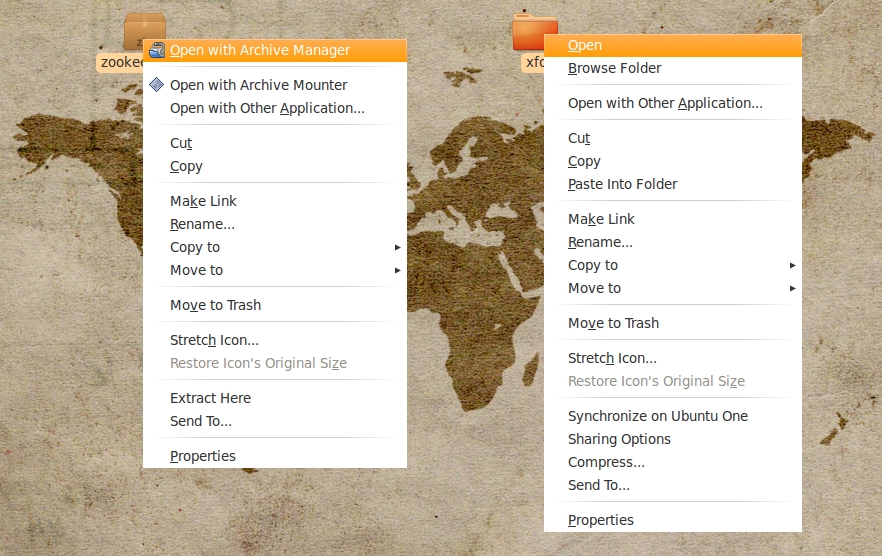This screenshot has width=882, height=556.
Task: Select Extract Here from the archive menu
Action: coord(210,398)
